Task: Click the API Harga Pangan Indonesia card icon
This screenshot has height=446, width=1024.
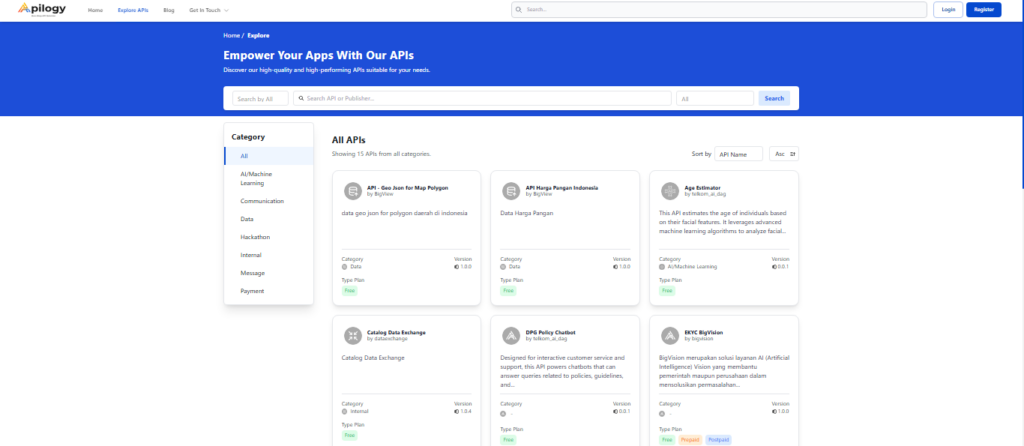Action: click(x=512, y=191)
